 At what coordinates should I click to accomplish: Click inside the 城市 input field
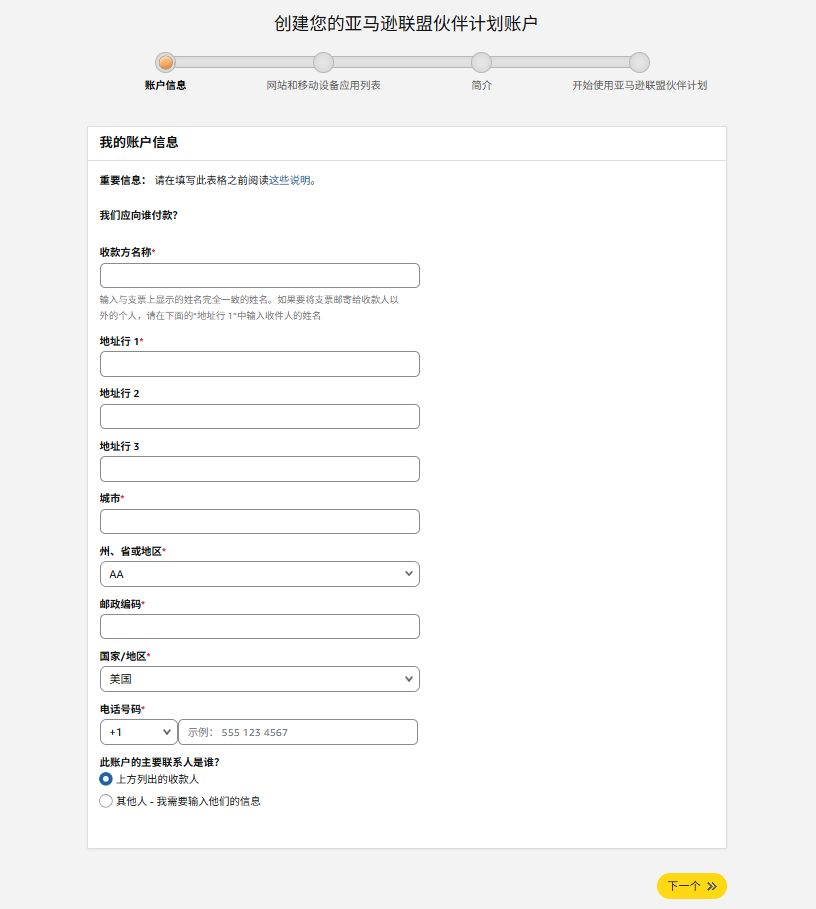click(258, 521)
